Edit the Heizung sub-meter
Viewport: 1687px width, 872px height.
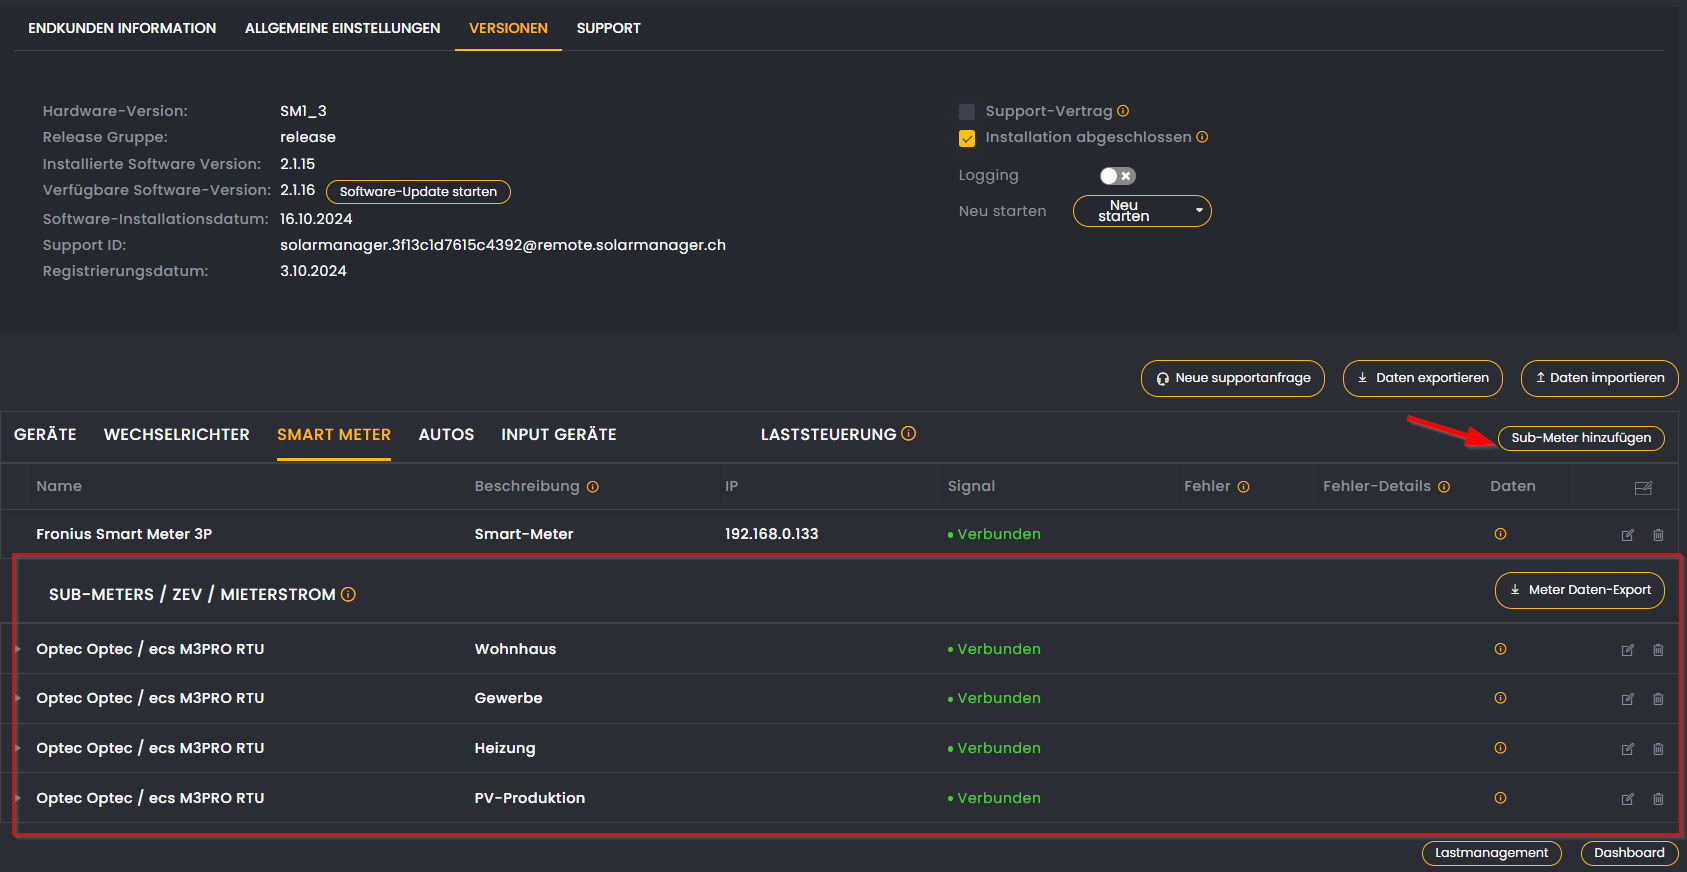pyautogui.click(x=1627, y=749)
